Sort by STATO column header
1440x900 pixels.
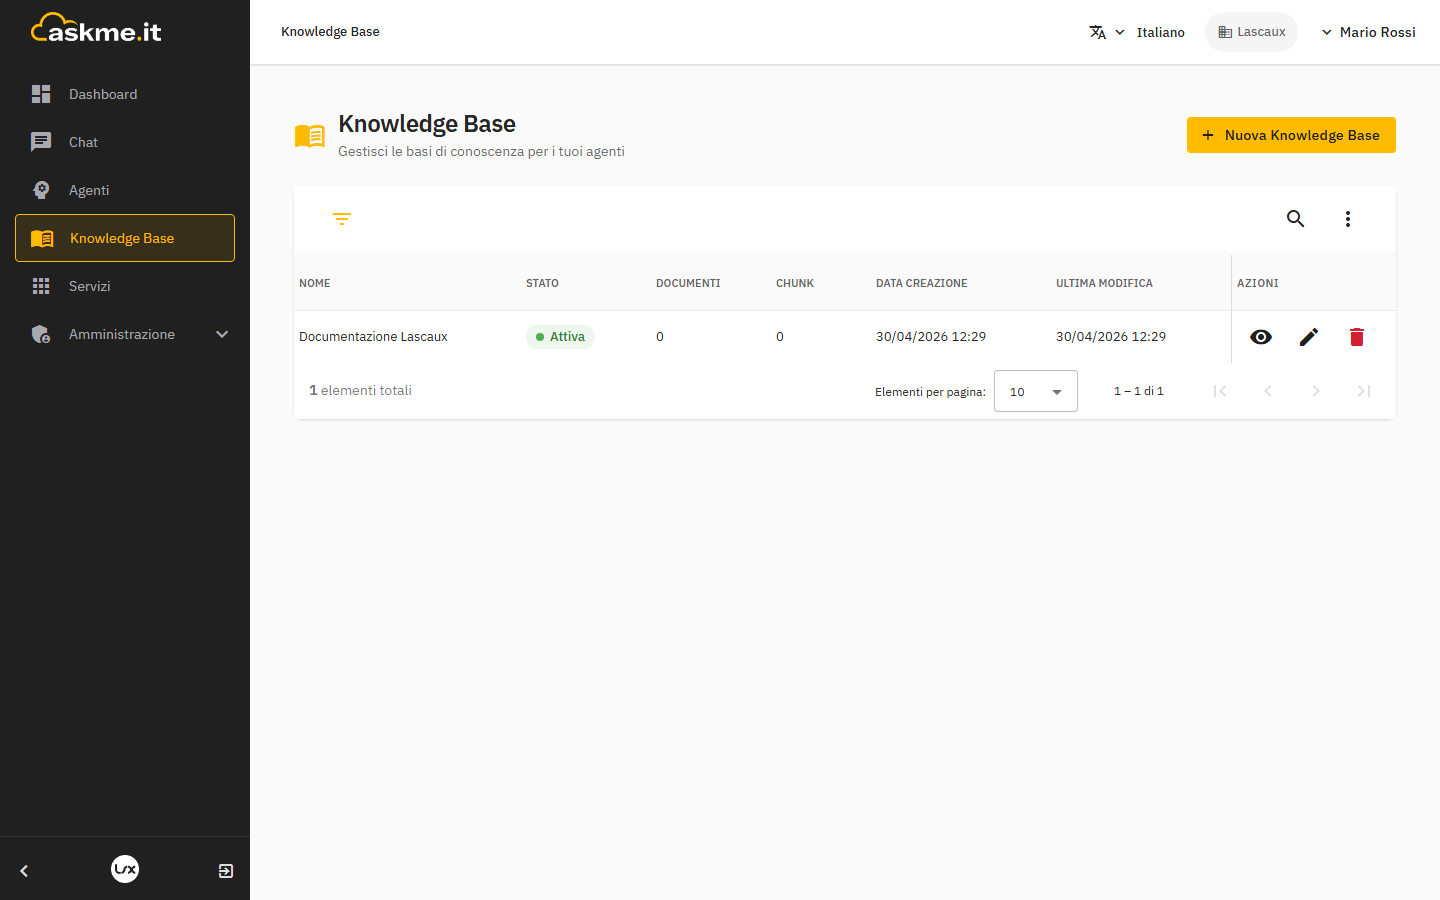[x=542, y=283]
